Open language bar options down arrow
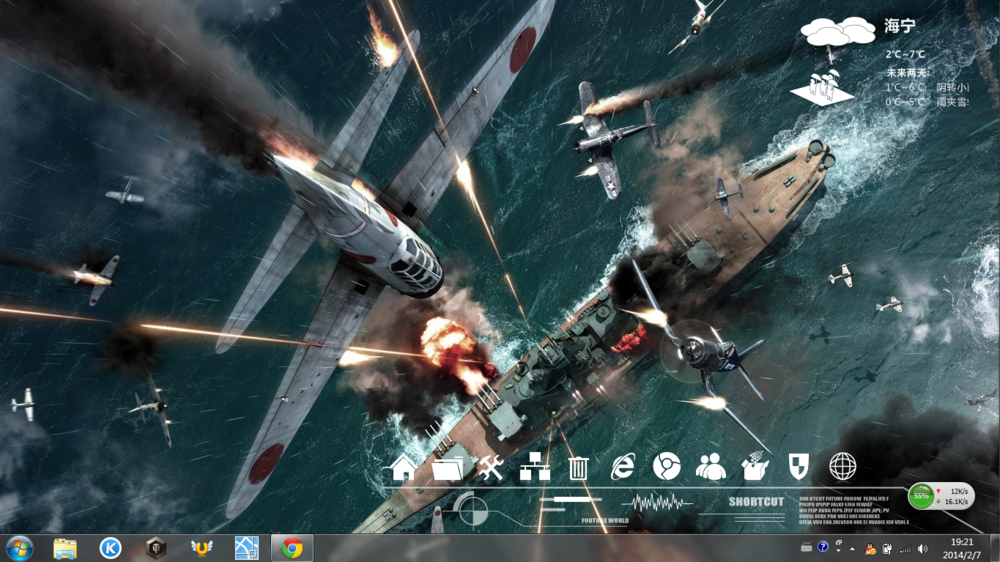Image resolution: width=1000 pixels, height=562 pixels. pyautogui.click(x=839, y=551)
